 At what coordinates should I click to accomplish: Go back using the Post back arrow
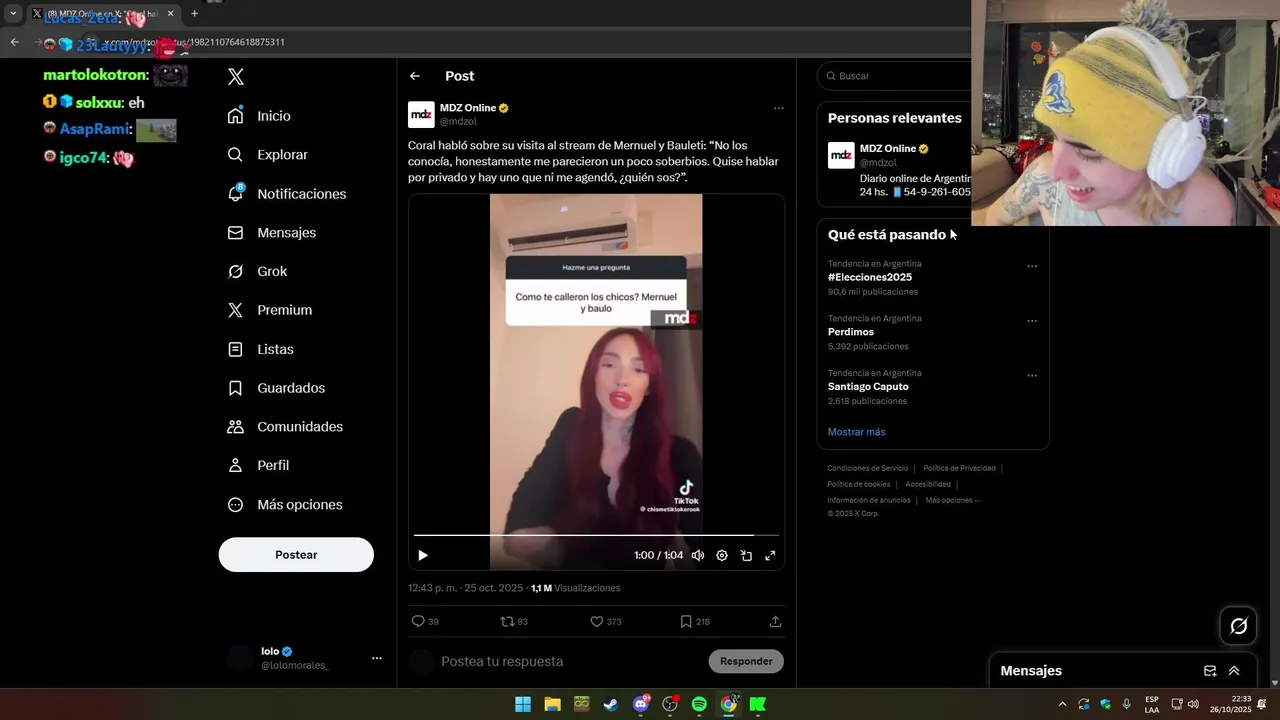(x=415, y=76)
